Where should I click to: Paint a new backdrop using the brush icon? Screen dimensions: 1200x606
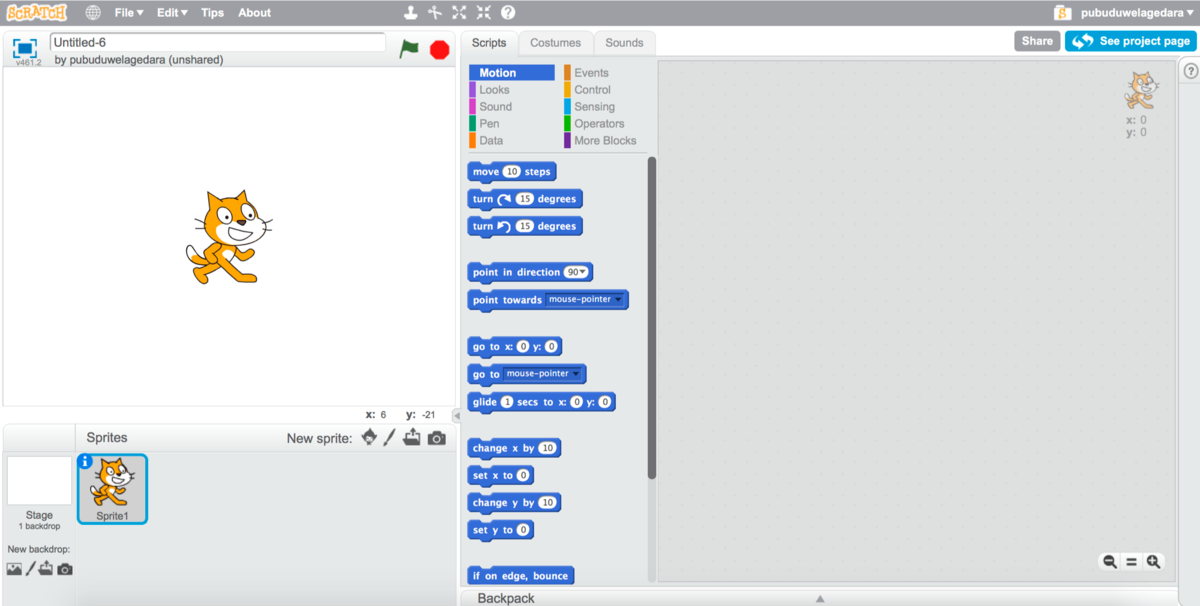[32, 568]
